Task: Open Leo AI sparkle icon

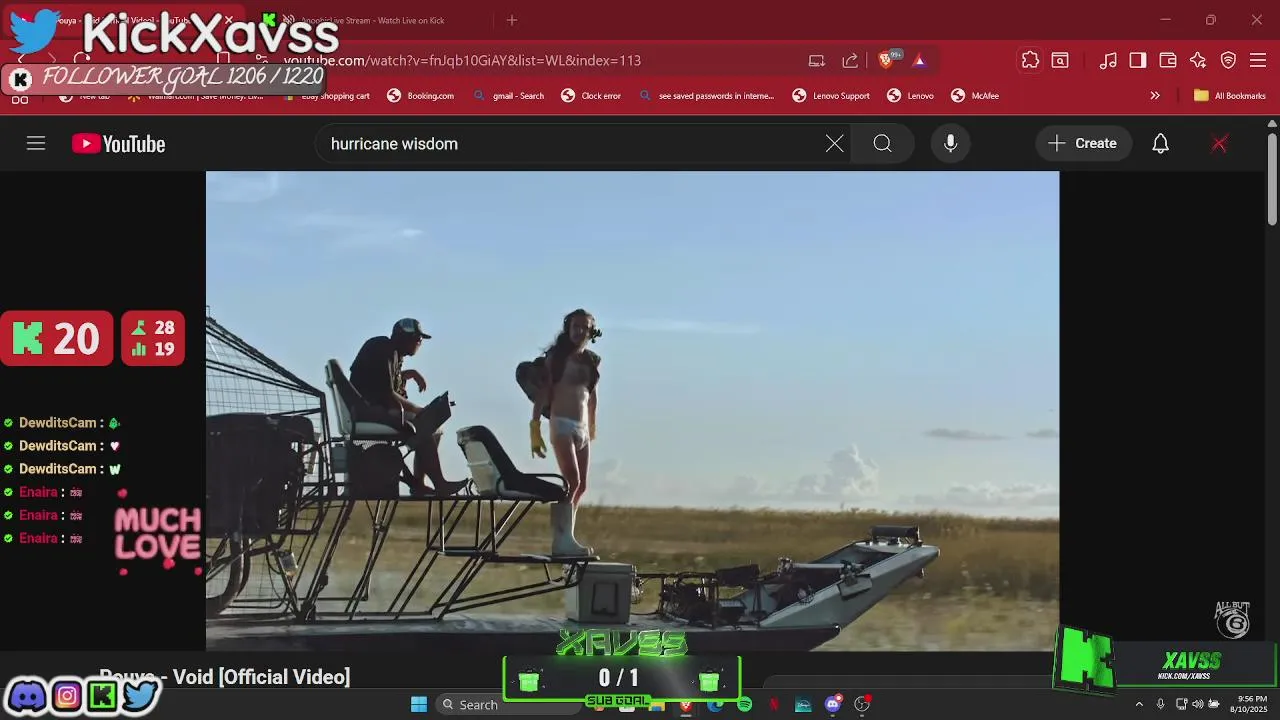Action: coord(1198,60)
